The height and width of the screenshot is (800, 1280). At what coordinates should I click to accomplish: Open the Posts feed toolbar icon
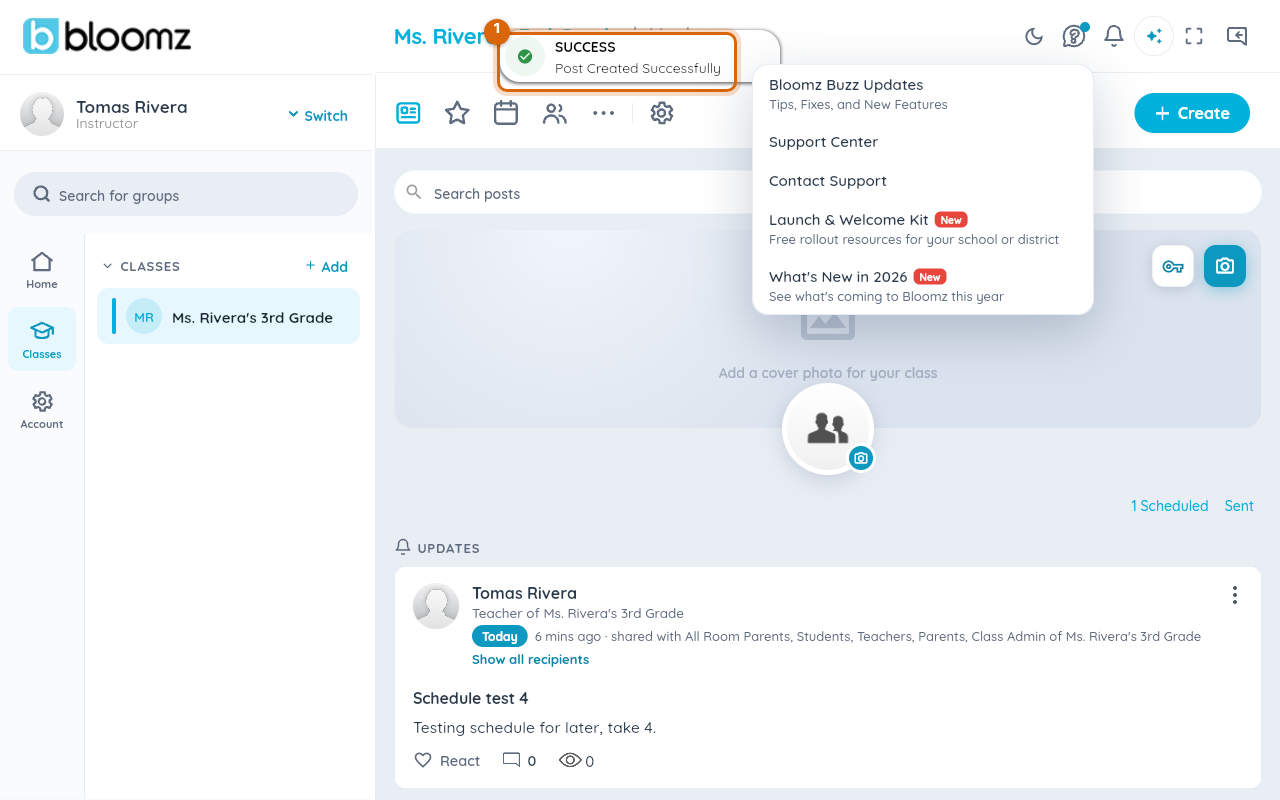coord(408,113)
